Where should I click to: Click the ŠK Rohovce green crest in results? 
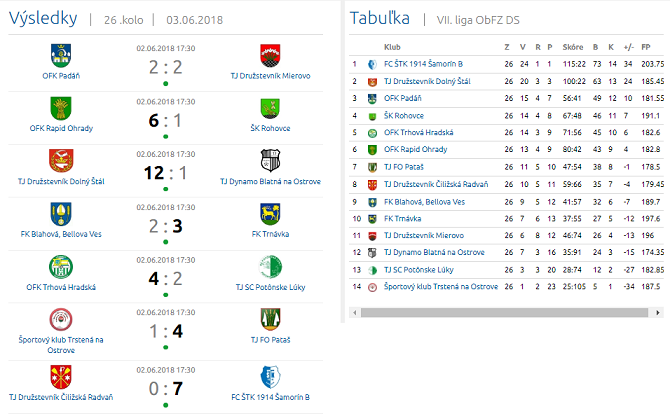click(270, 107)
